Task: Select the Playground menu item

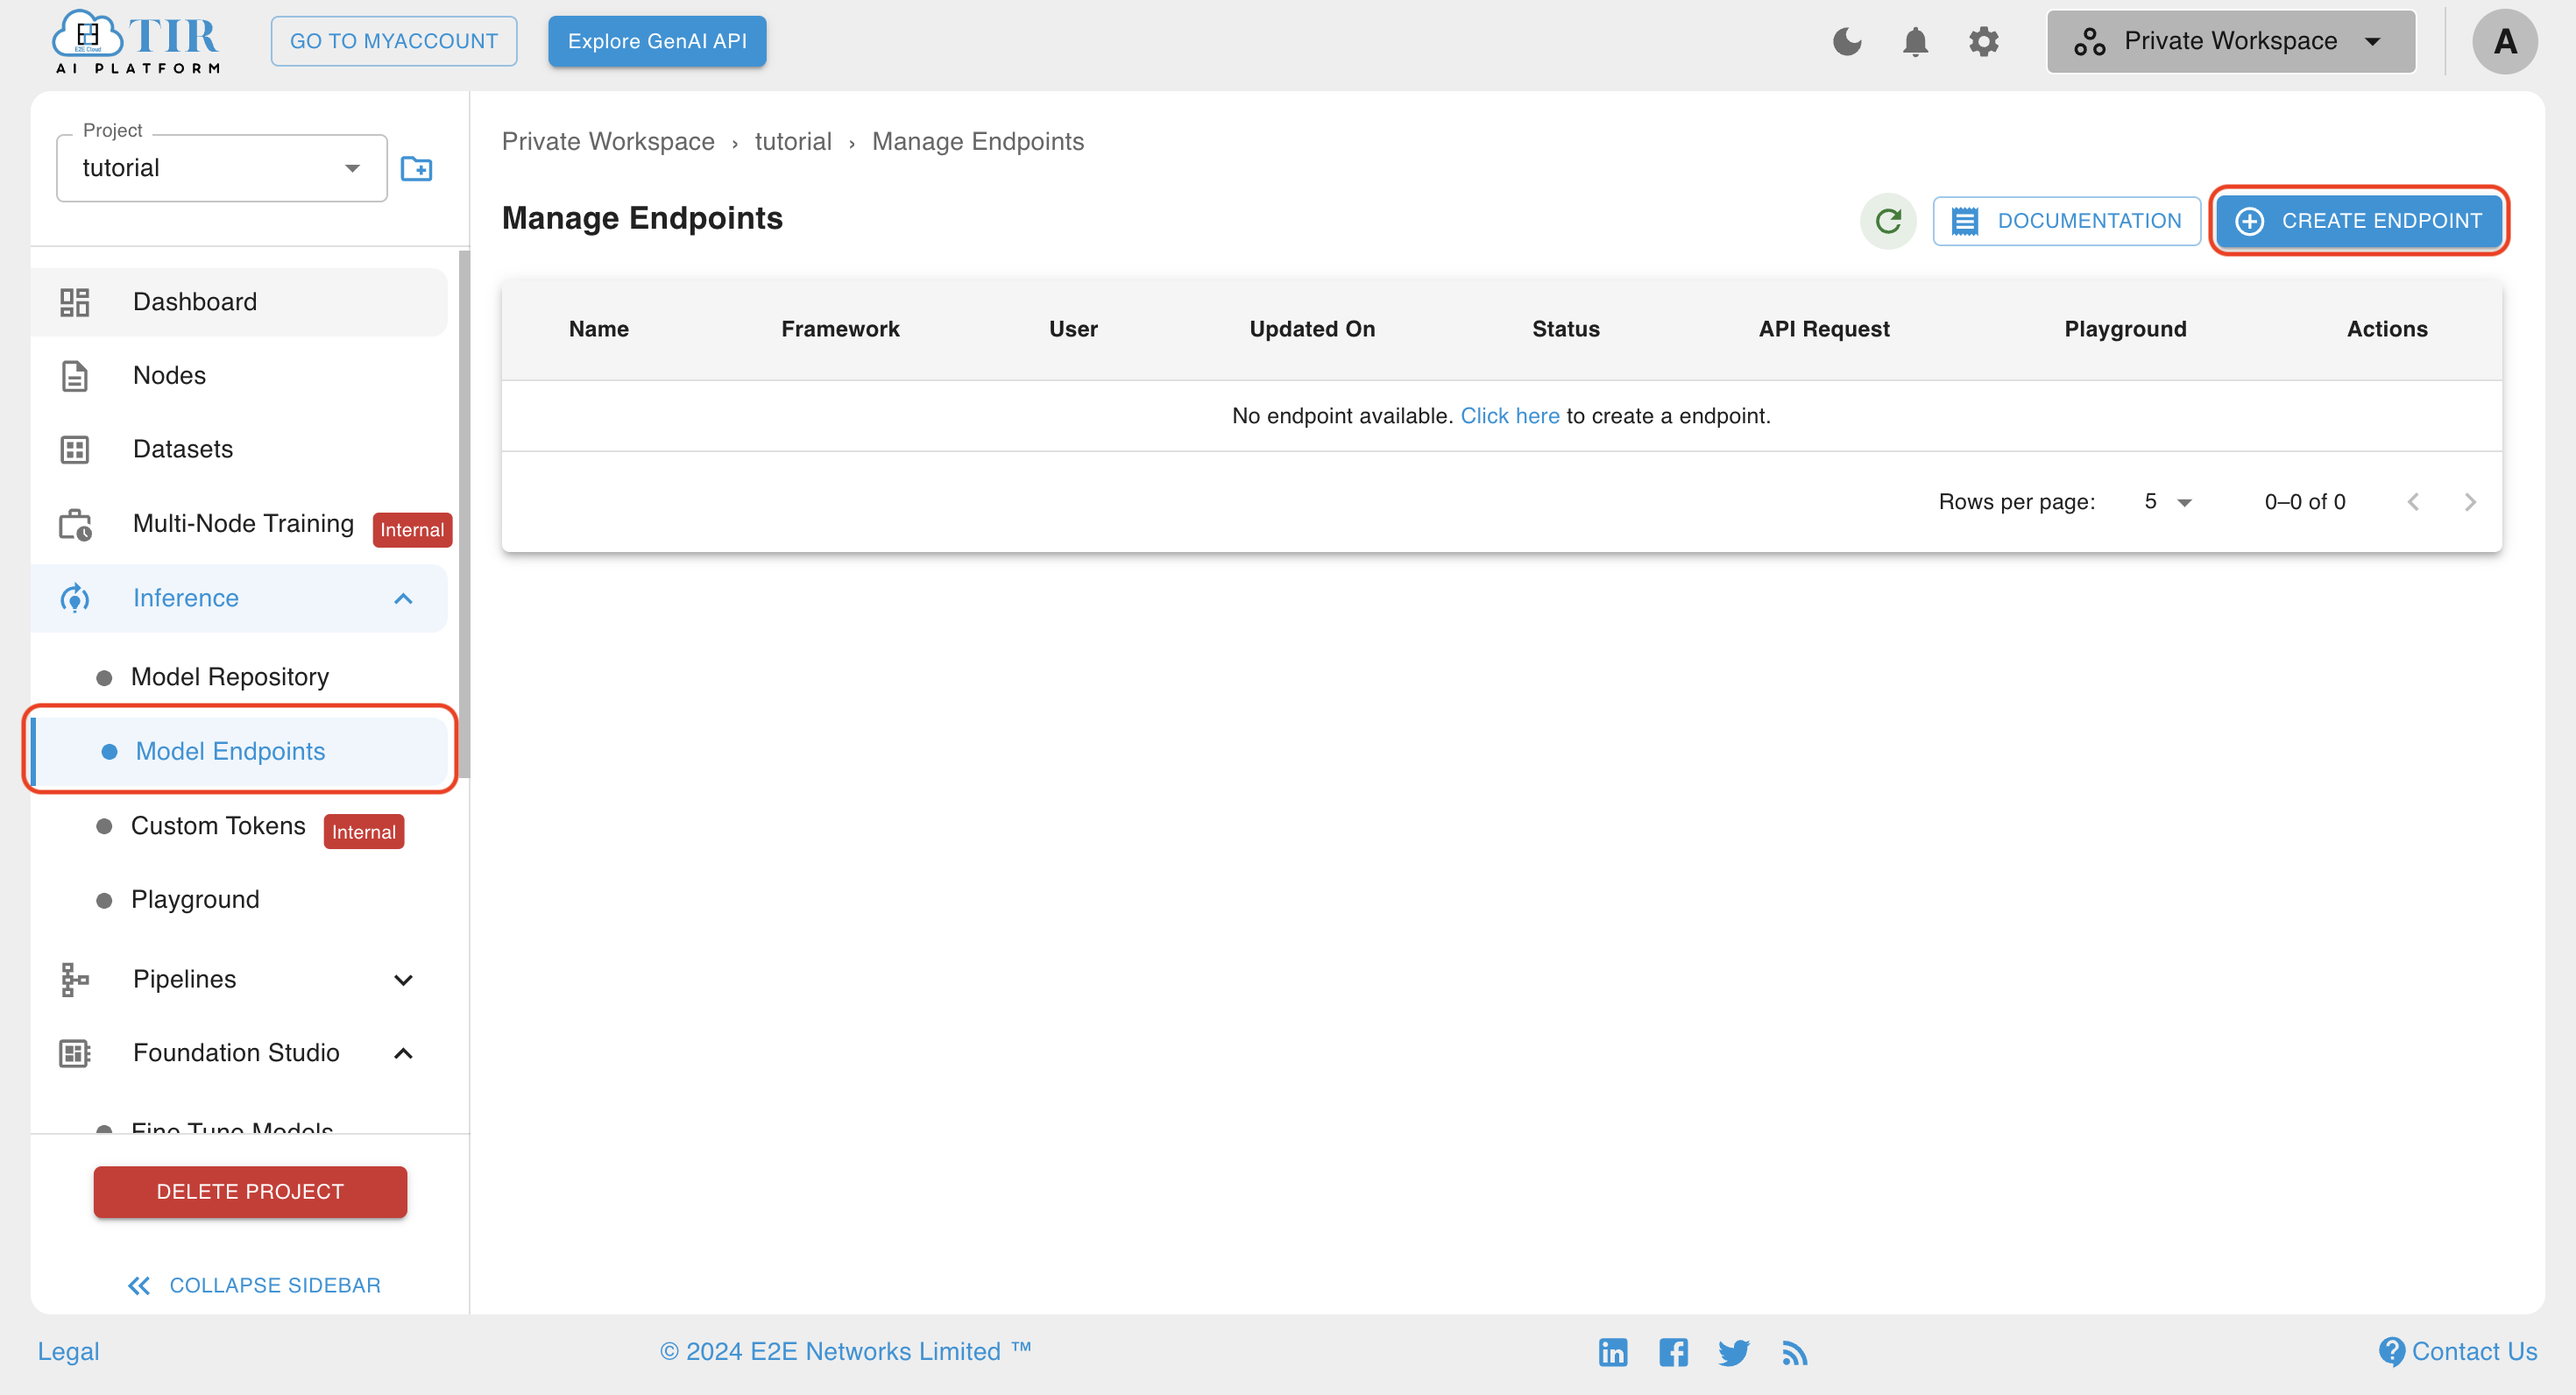Action: pyautogui.click(x=194, y=898)
